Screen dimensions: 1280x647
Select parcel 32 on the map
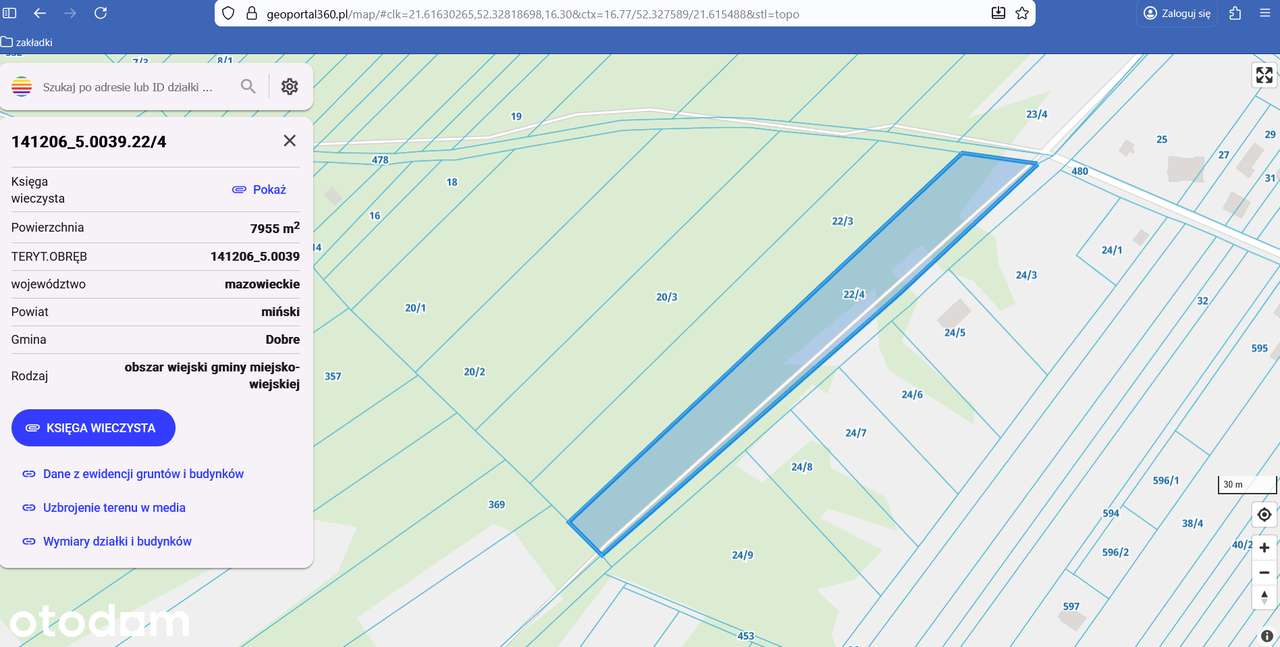click(x=1203, y=301)
